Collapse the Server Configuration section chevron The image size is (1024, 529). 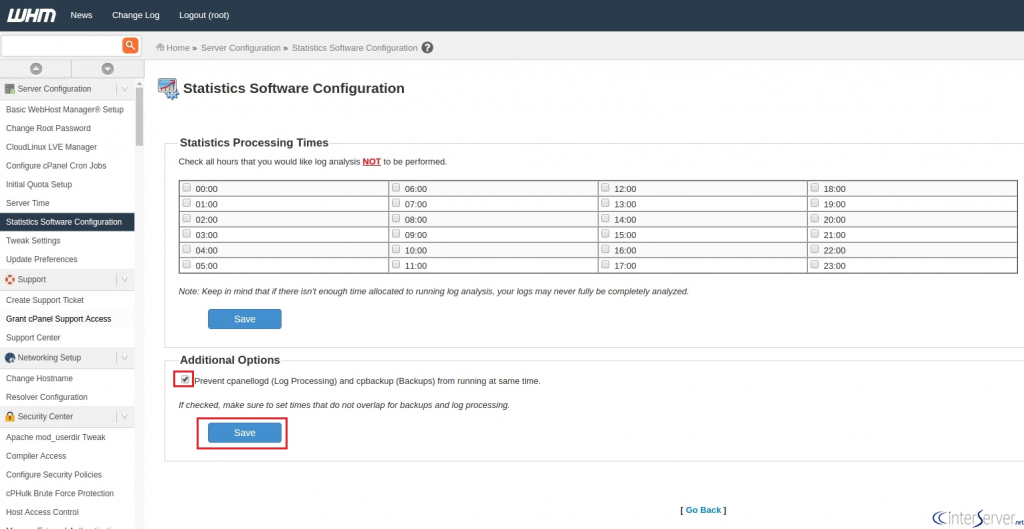pos(125,89)
